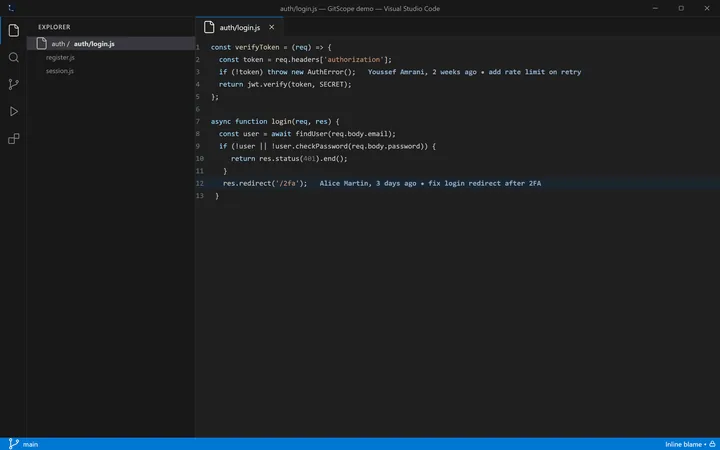This screenshot has width=720, height=450.
Task: Click the file icon on the login.js tab
Action: [209, 27]
